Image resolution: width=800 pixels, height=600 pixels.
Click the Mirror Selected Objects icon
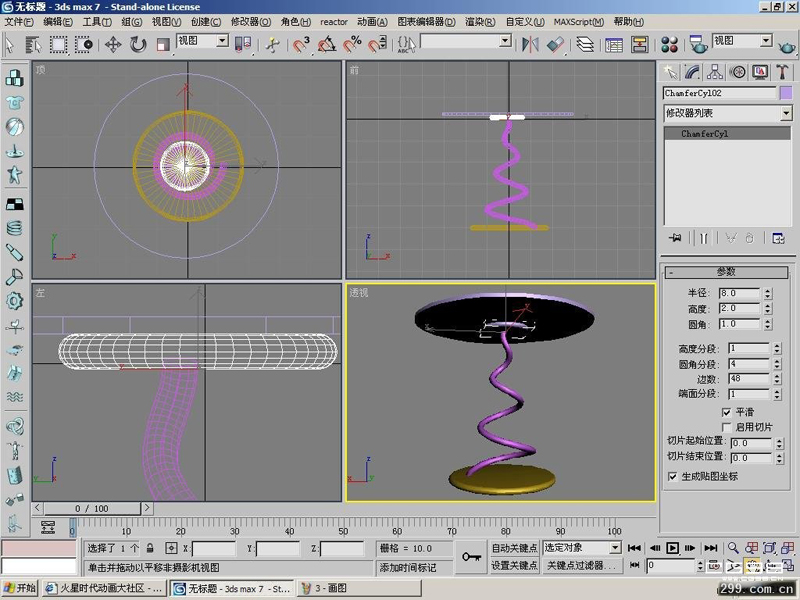(530, 44)
